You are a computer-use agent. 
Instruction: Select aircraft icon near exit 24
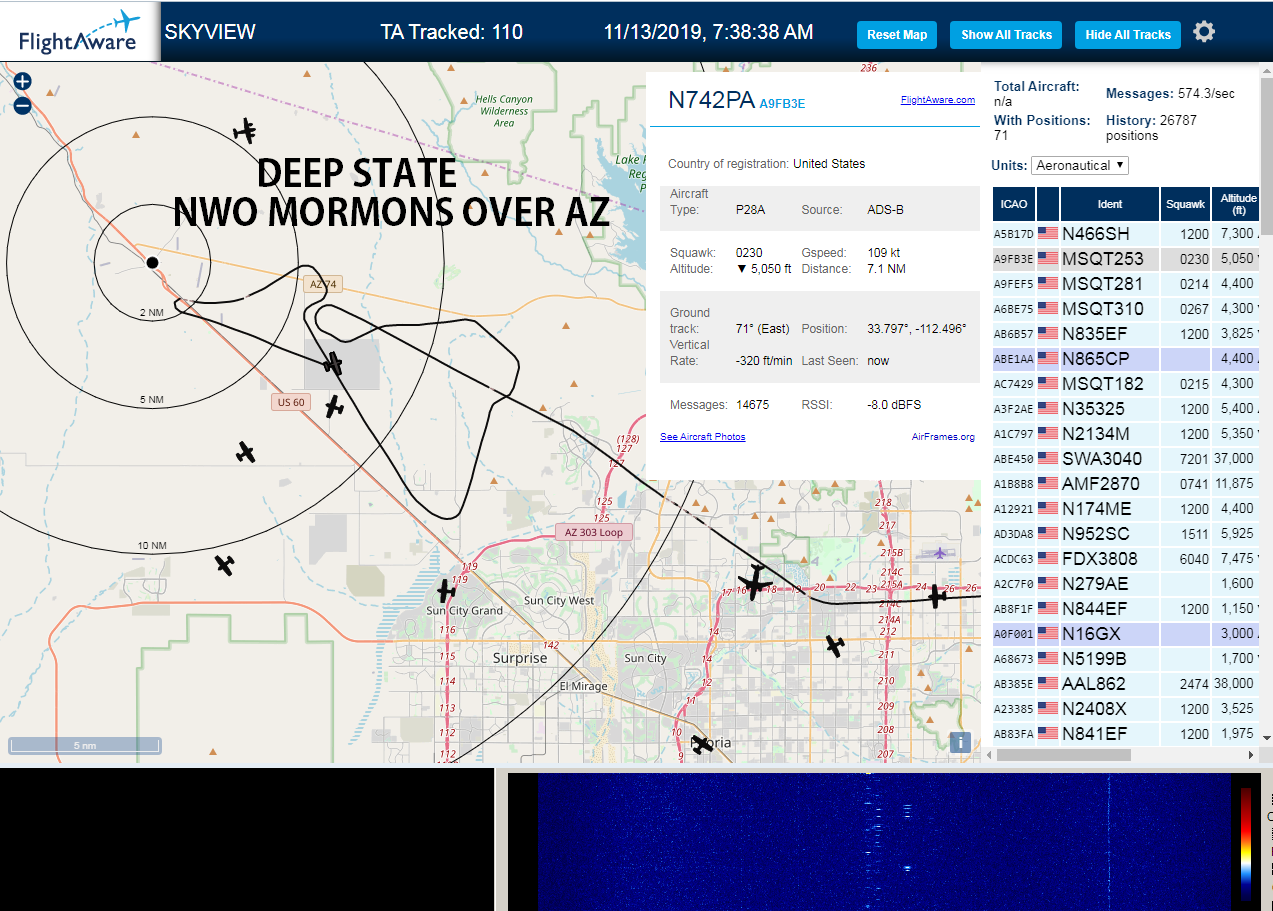pos(937,597)
